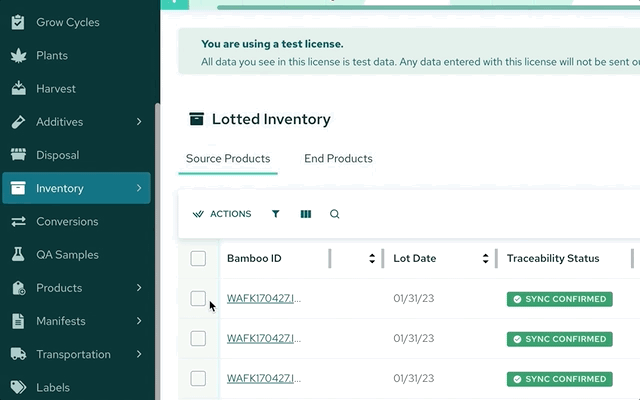
Task: Click the Bamboo ID column header
Action: coord(254,258)
